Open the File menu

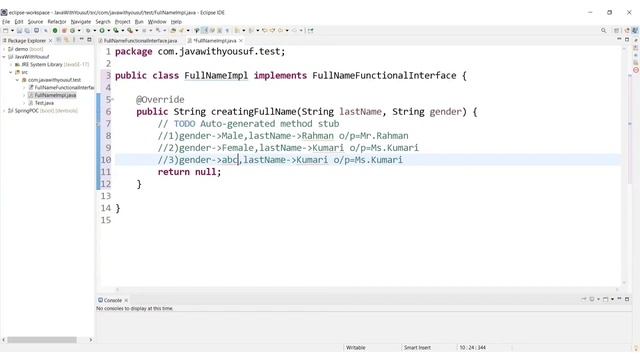tap(6, 22)
